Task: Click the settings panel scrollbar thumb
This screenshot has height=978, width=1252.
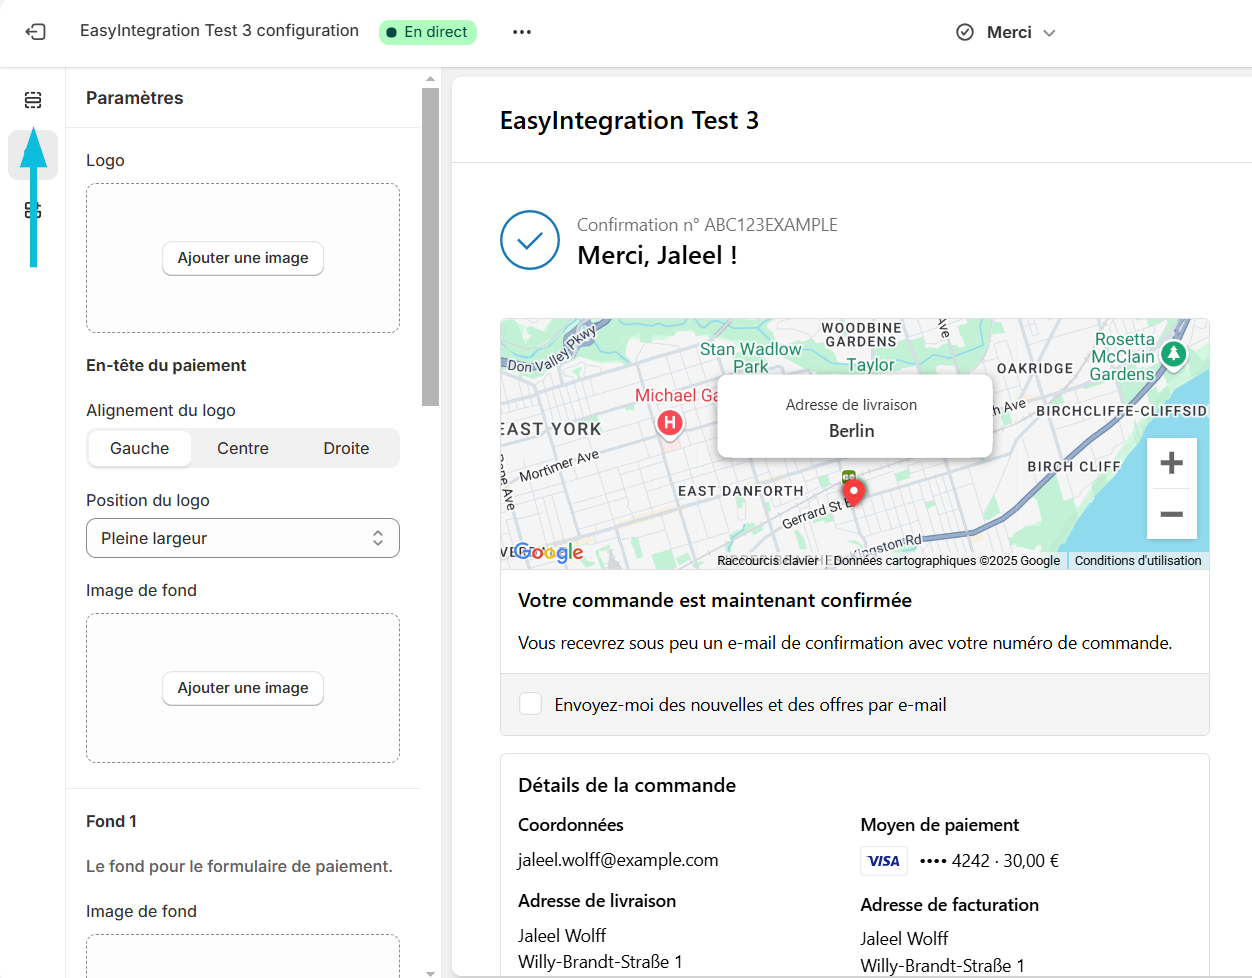Action: 431,247
